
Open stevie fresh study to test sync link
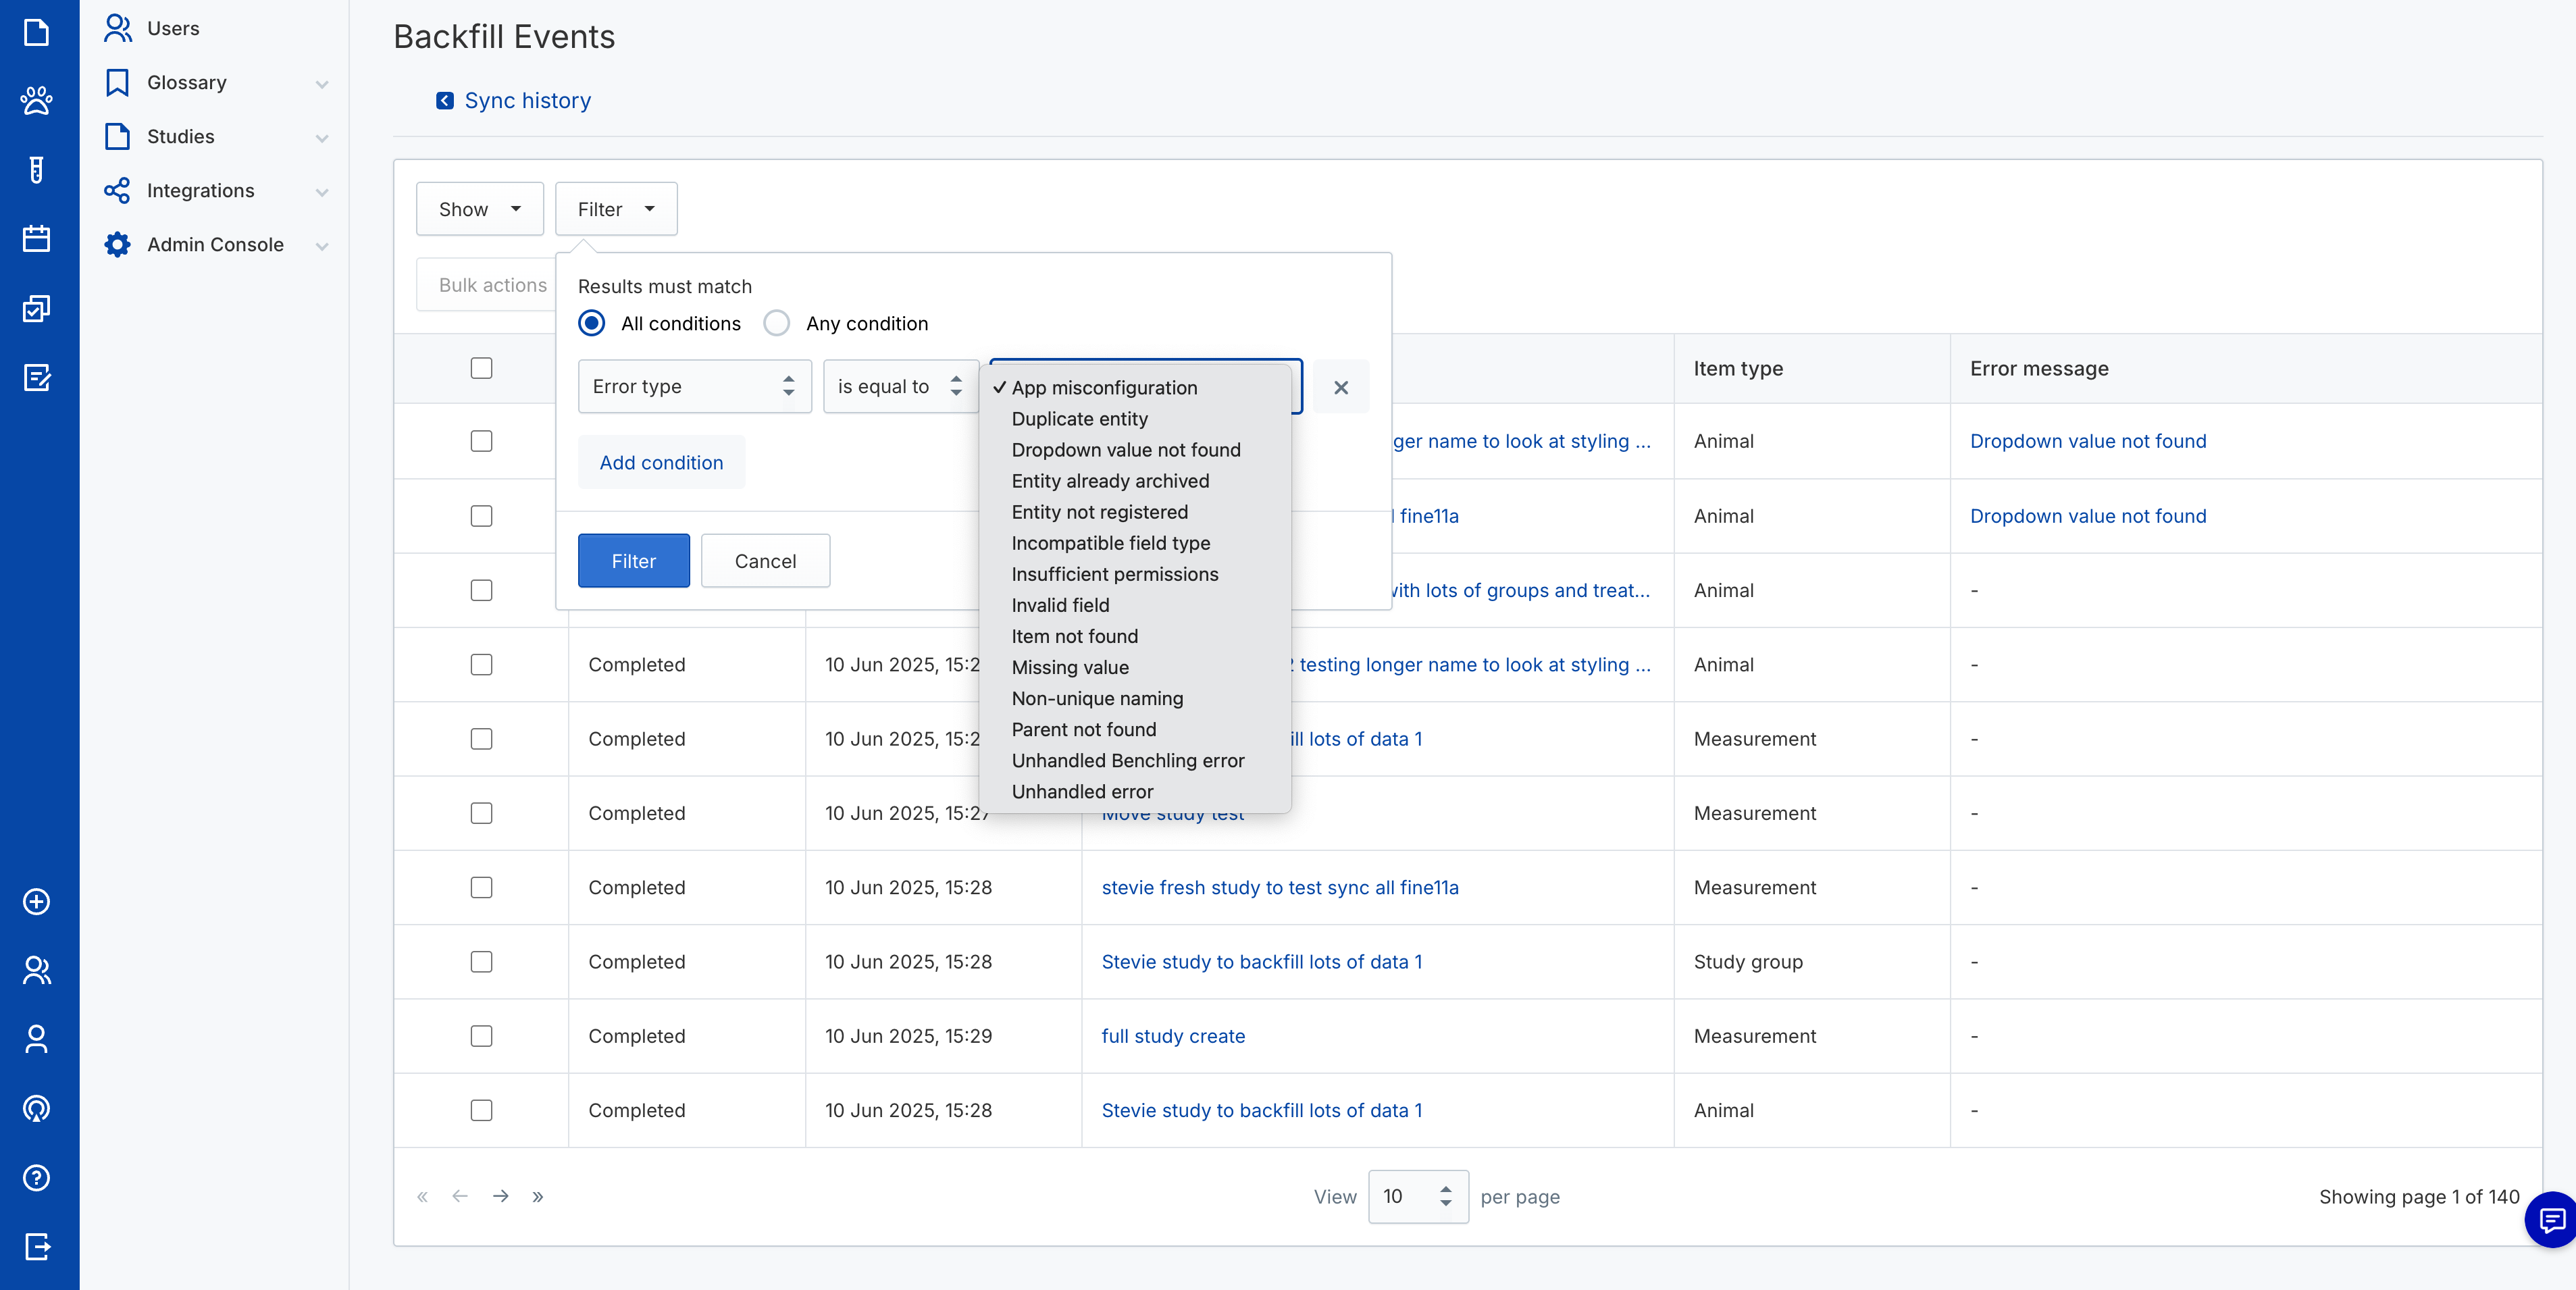tap(1280, 887)
